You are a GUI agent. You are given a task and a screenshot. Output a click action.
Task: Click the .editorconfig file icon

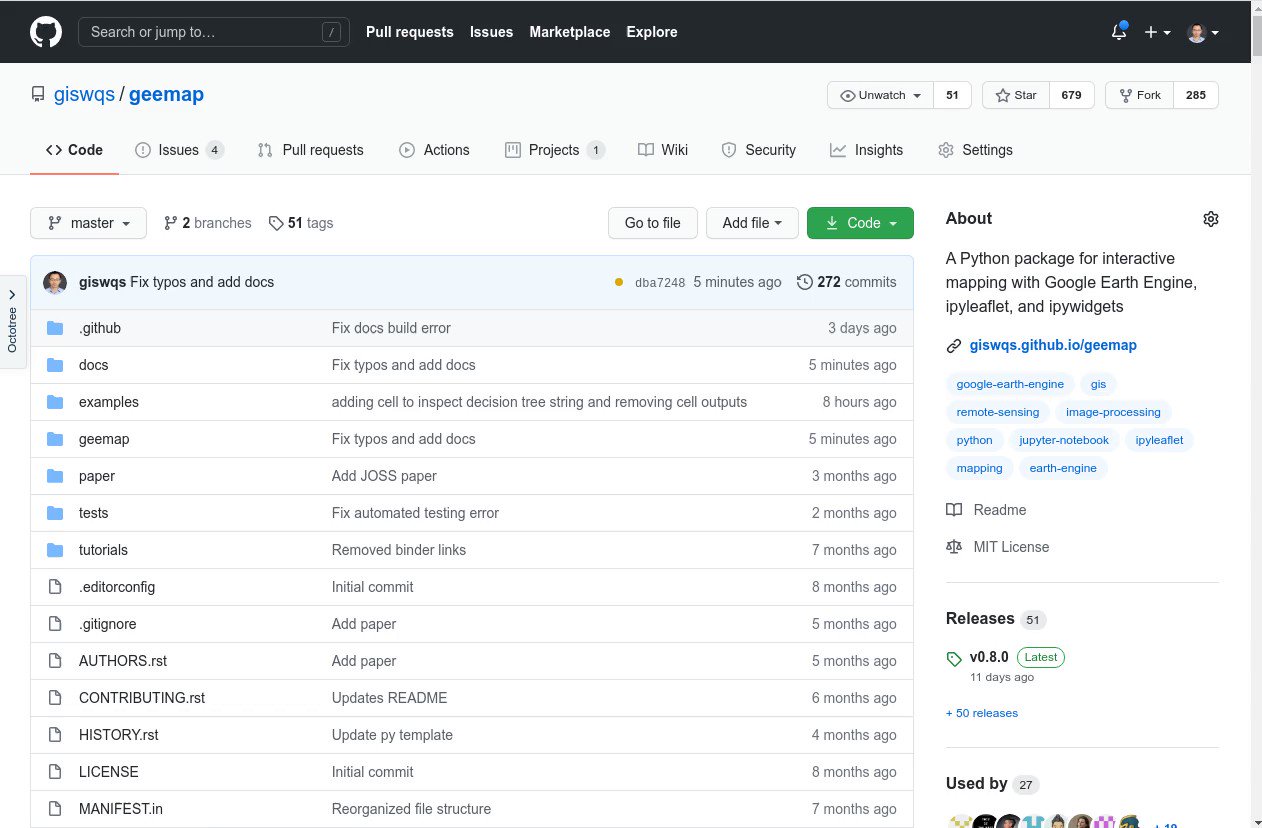click(55, 587)
